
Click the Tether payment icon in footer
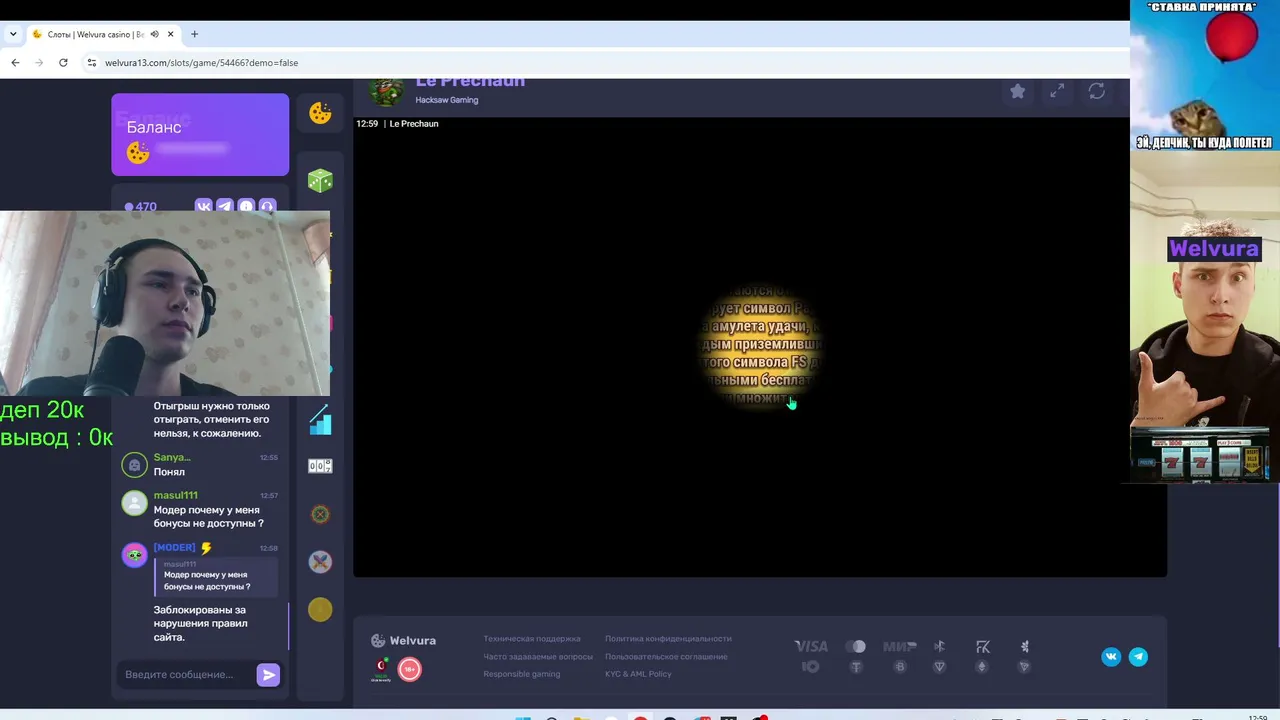(x=856, y=667)
